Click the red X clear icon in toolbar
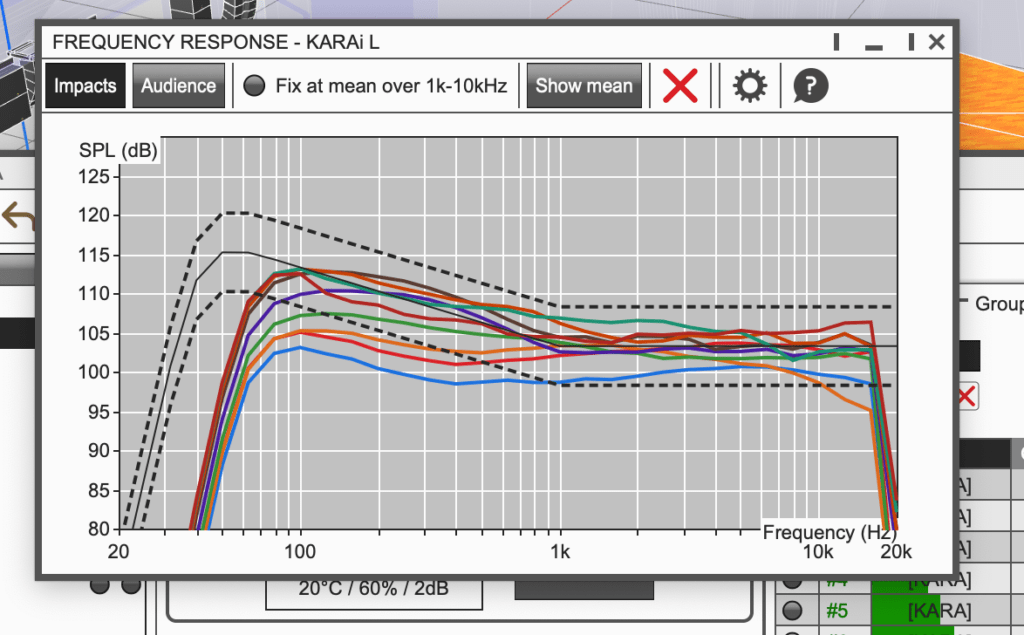Screen dimensions: 1024x635 pos(680,86)
